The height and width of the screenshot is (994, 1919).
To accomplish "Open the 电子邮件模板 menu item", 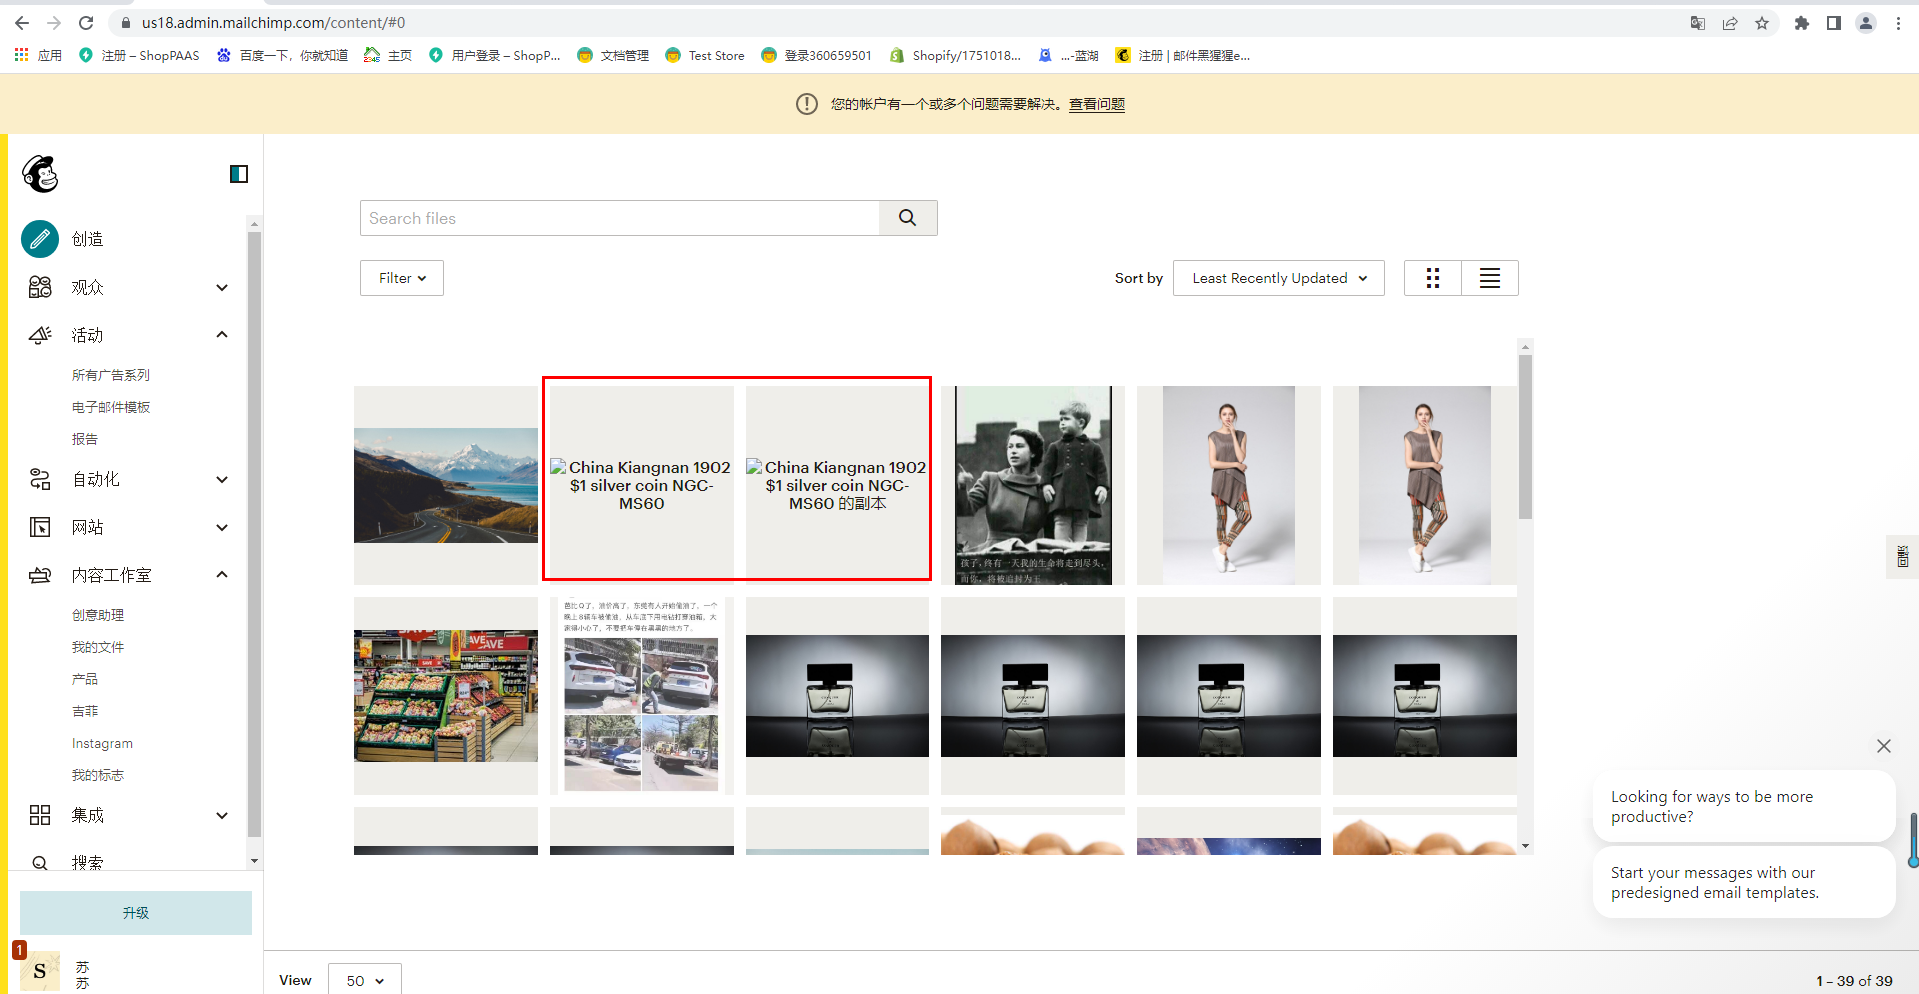I will [111, 407].
